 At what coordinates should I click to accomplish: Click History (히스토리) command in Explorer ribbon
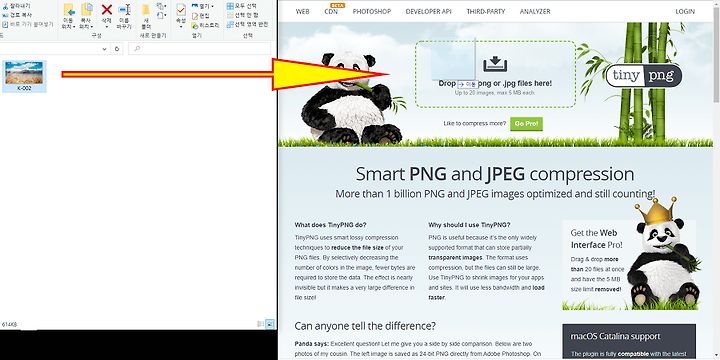coord(205,25)
